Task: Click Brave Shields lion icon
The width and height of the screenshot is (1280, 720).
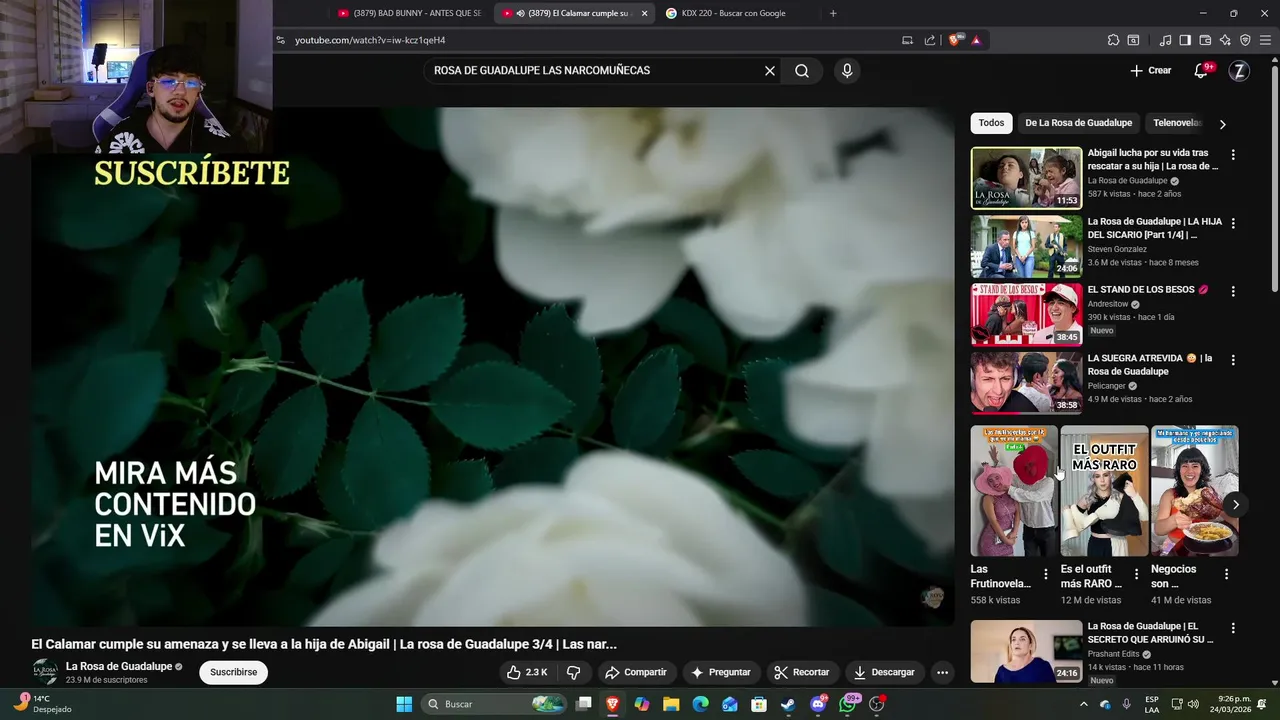Action: click(955, 40)
